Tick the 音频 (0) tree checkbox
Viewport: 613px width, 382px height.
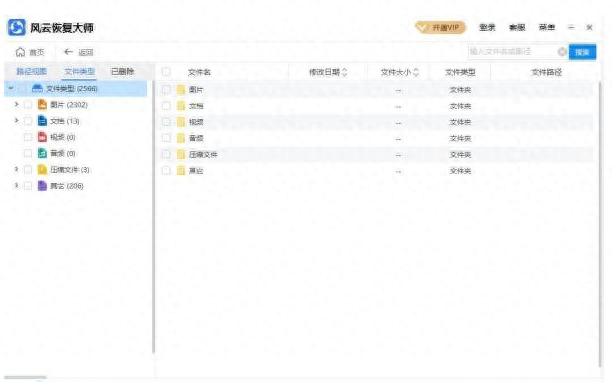coord(28,153)
